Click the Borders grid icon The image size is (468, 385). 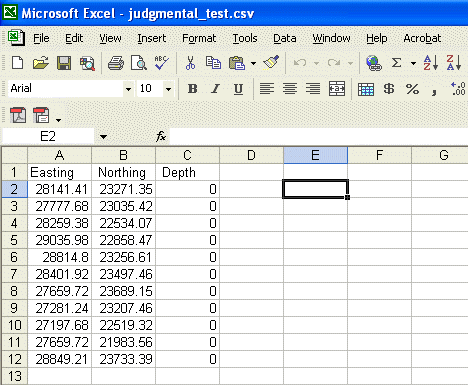click(x=366, y=89)
